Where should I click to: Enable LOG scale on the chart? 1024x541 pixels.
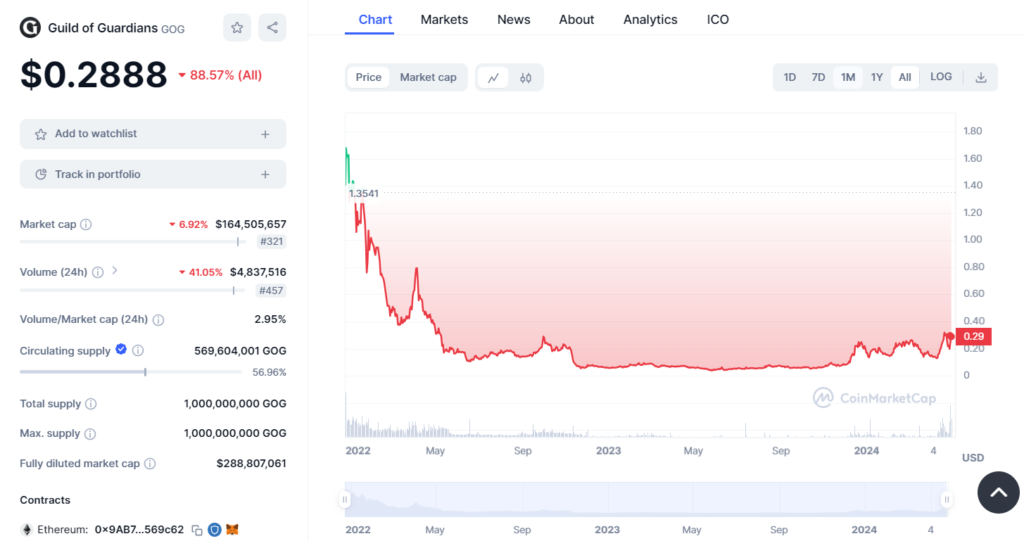click(x=941, y=78)
